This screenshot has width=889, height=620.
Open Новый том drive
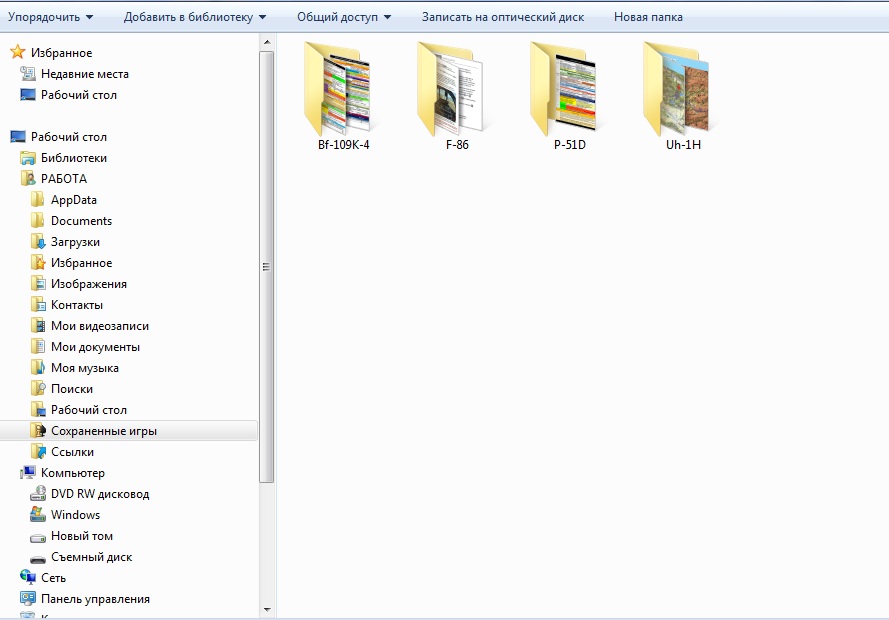pos(82,535)
